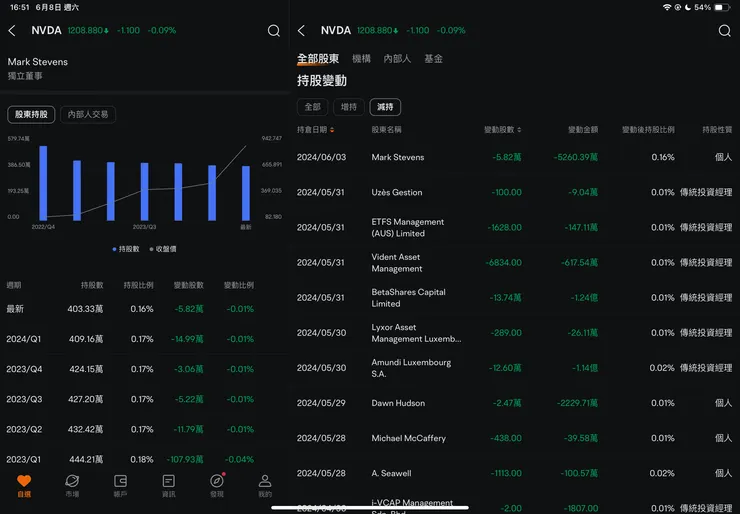This screenshot has height=514, width=740.
Task: Tap the 2023/Q3 bar in chart
Action: 144,192
